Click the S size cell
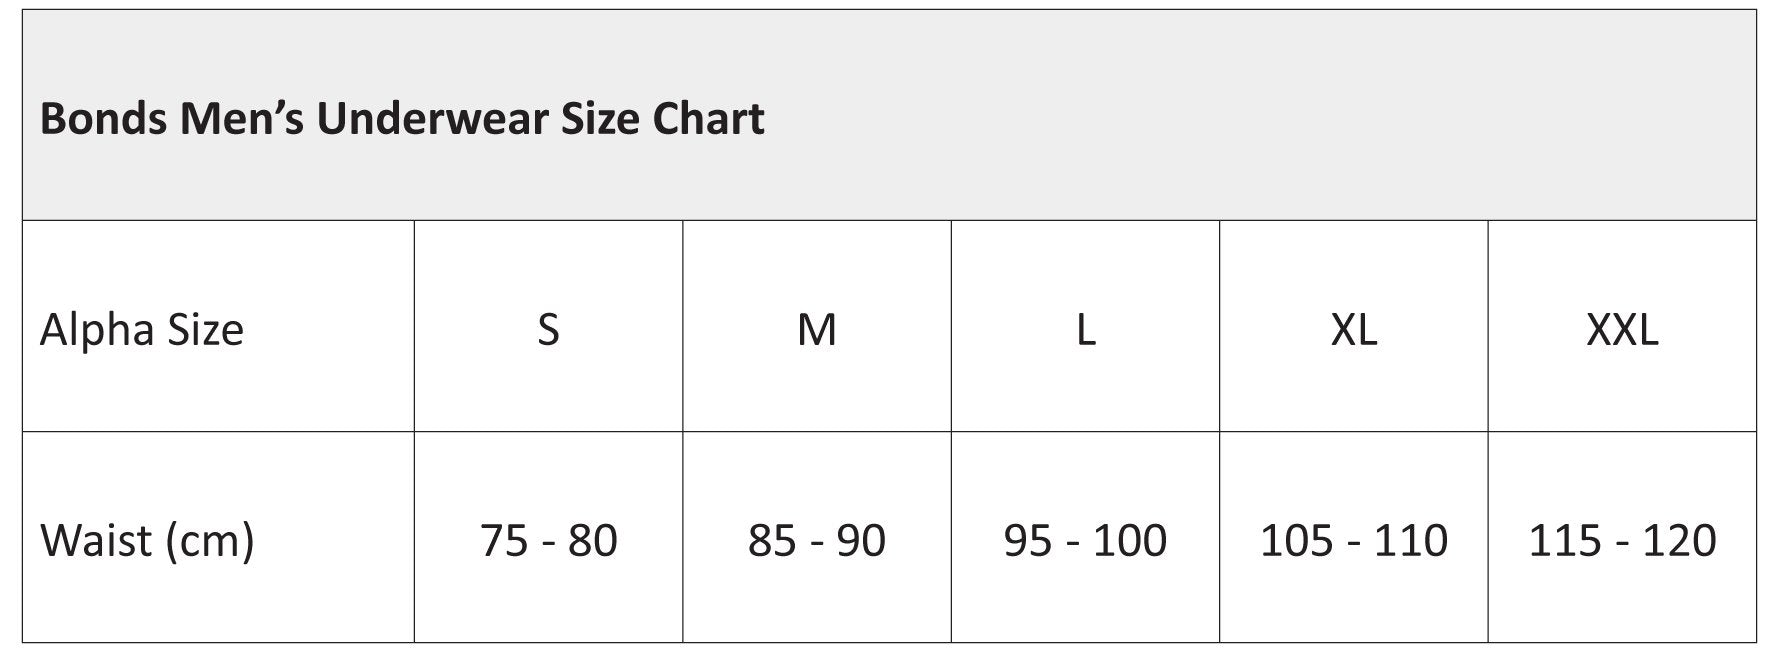The height and width of the screenshot is (652, 1767). (548, 330)
